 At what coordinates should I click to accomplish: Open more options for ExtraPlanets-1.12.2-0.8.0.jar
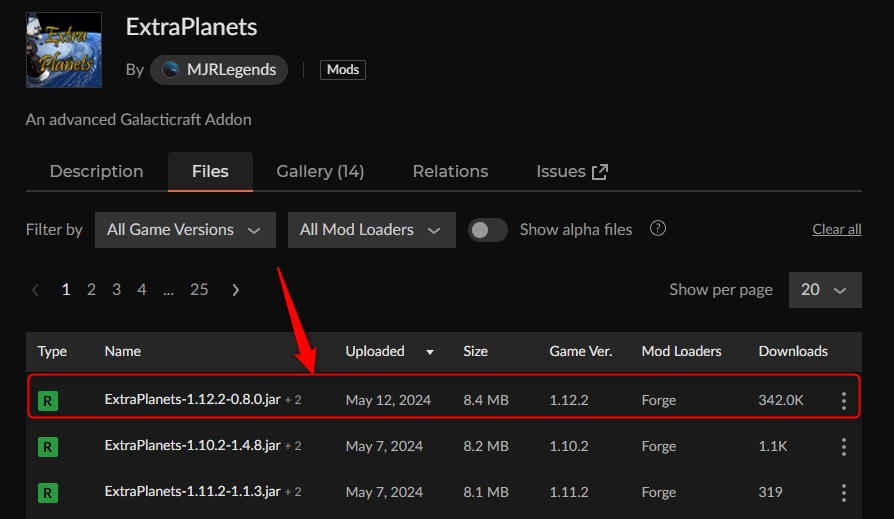coord(844,400)
